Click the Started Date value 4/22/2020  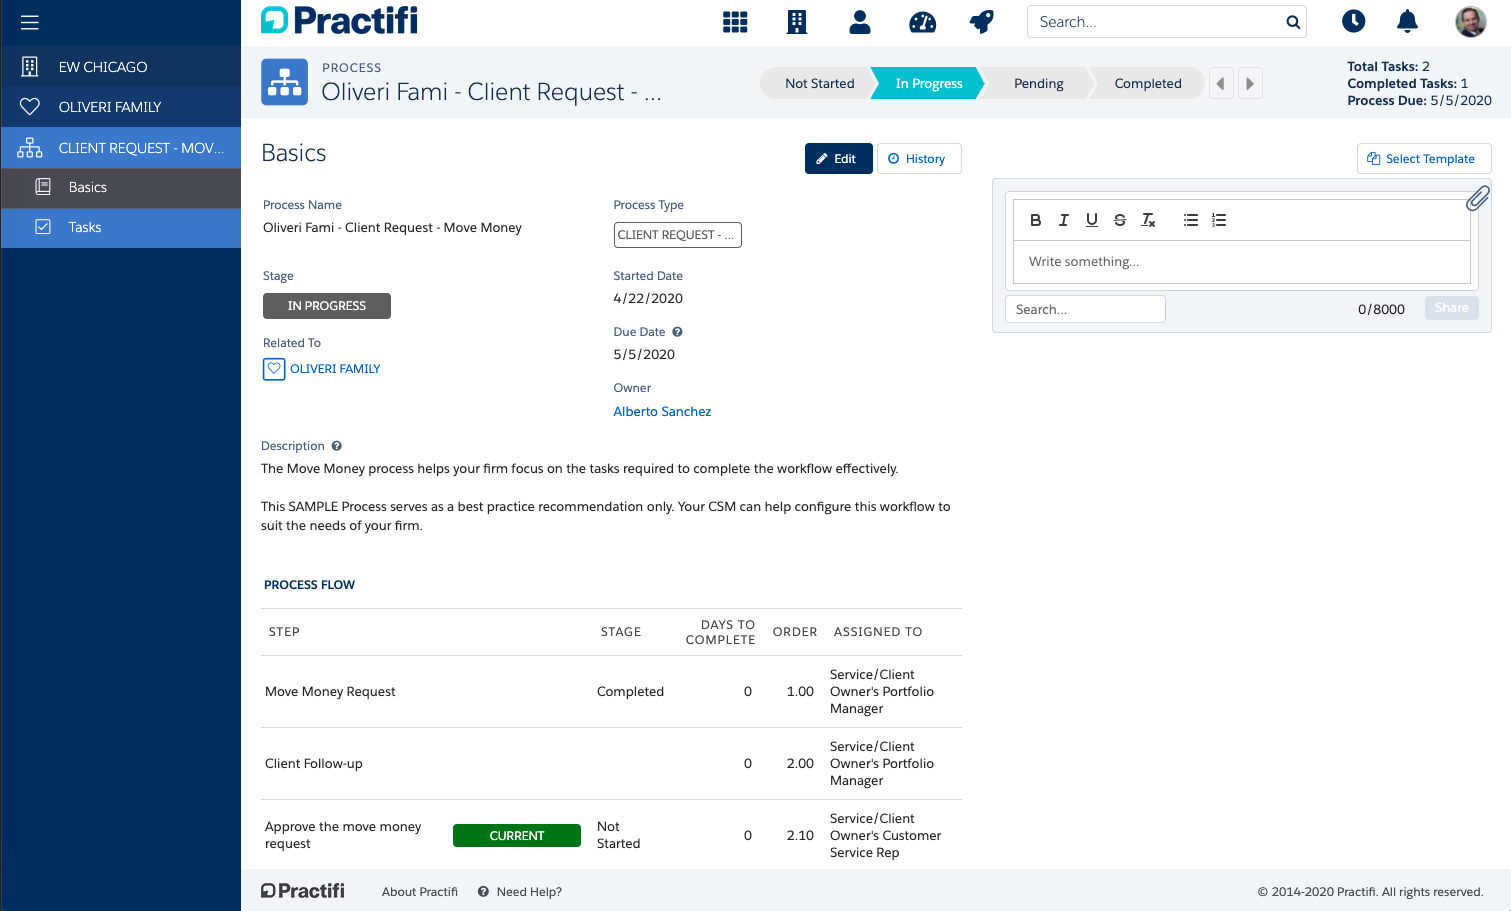point(648,298)
